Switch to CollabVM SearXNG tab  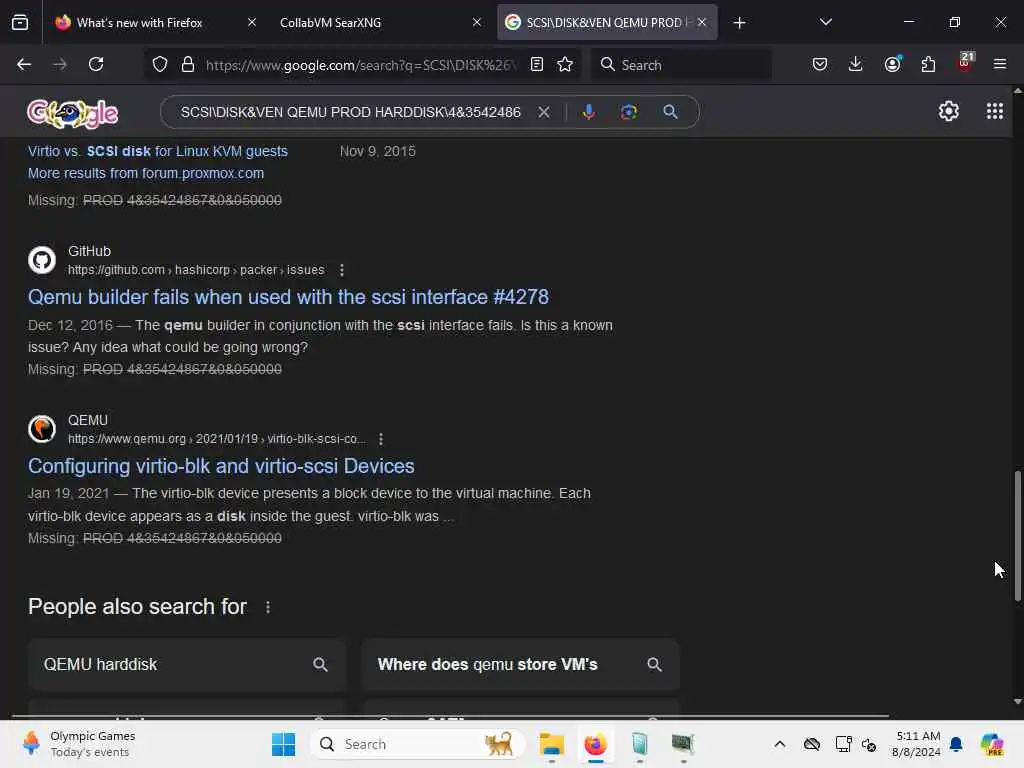click(x=381, y=22)
